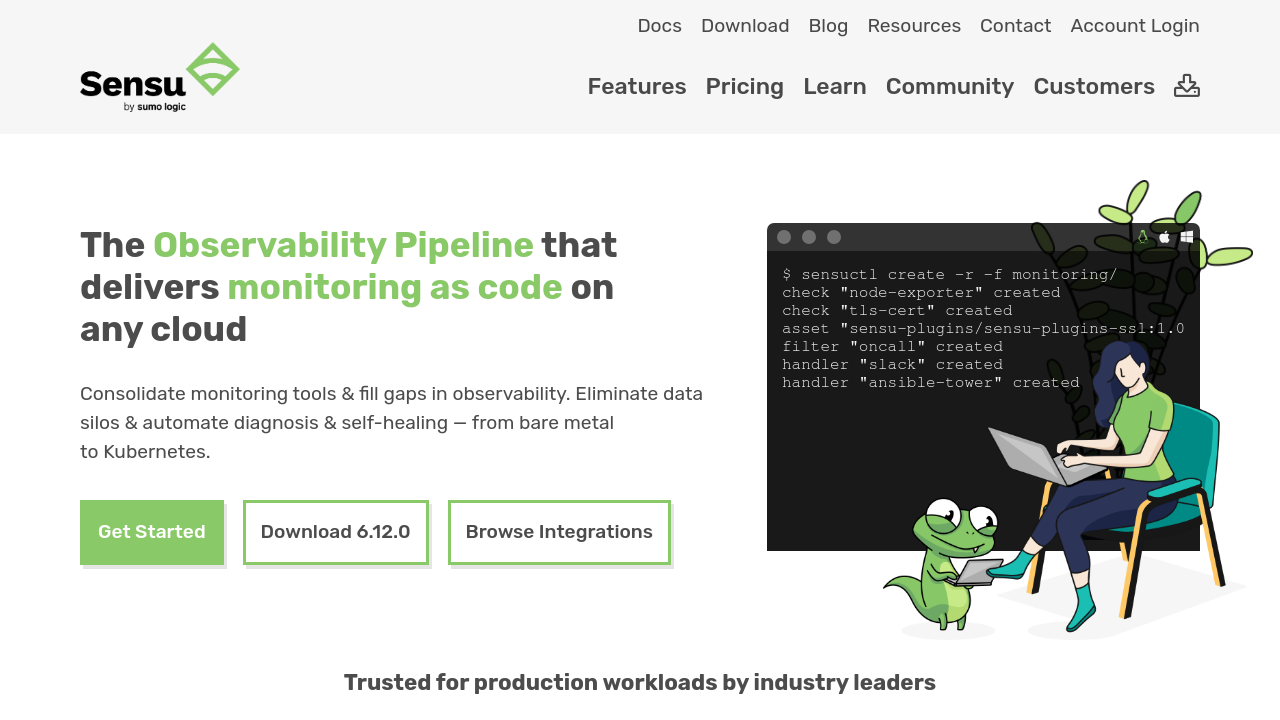Viewport: 1280px width, 720px height.
Task: Click the terminal sensuctl command text
Action: 949,275
